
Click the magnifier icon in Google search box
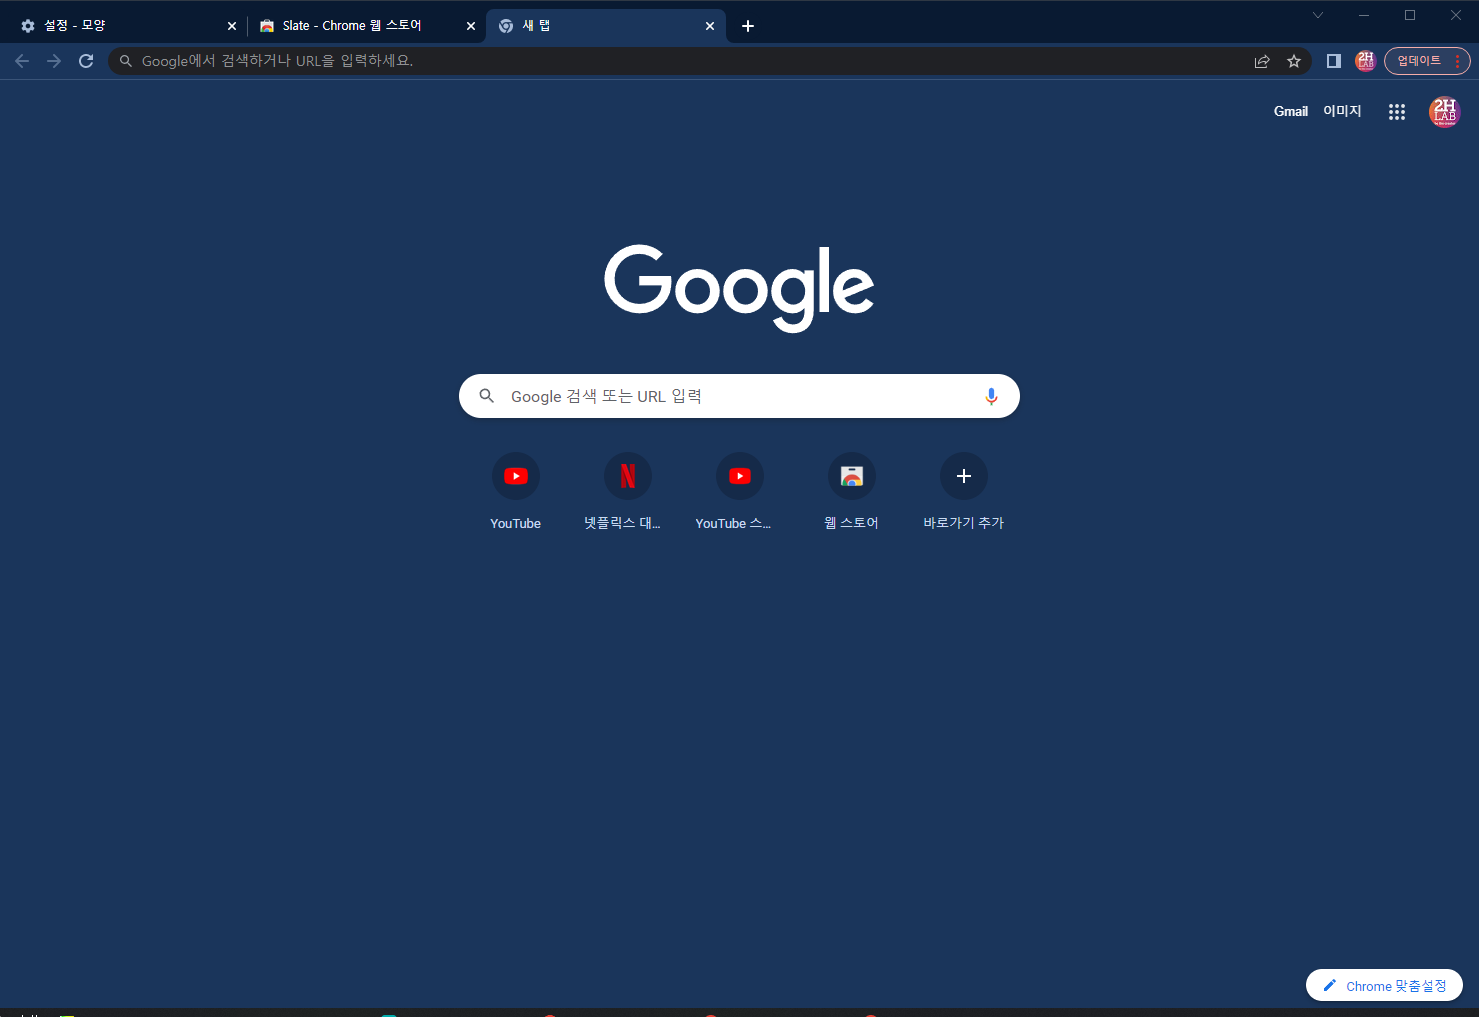[x=487, y=396]
